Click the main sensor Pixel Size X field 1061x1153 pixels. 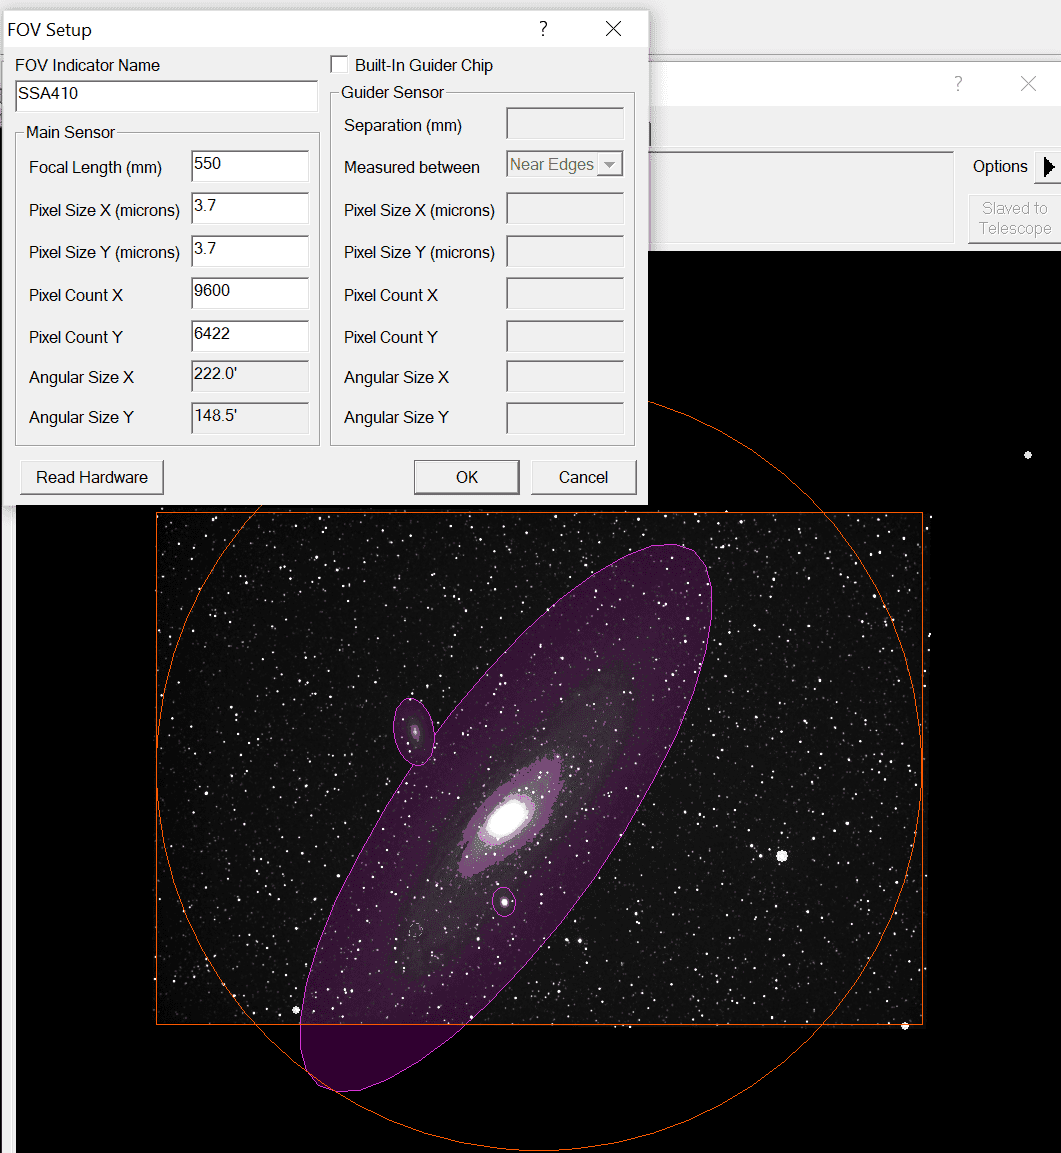[x=250, y=208]
